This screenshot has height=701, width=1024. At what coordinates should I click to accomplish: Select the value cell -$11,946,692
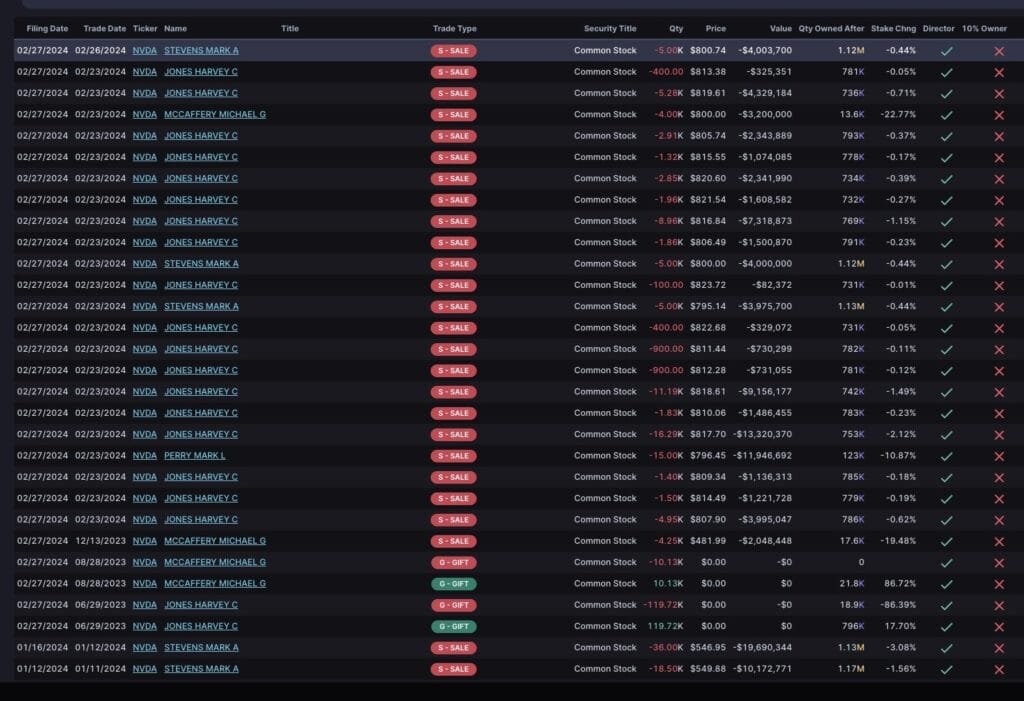[762, 455]
